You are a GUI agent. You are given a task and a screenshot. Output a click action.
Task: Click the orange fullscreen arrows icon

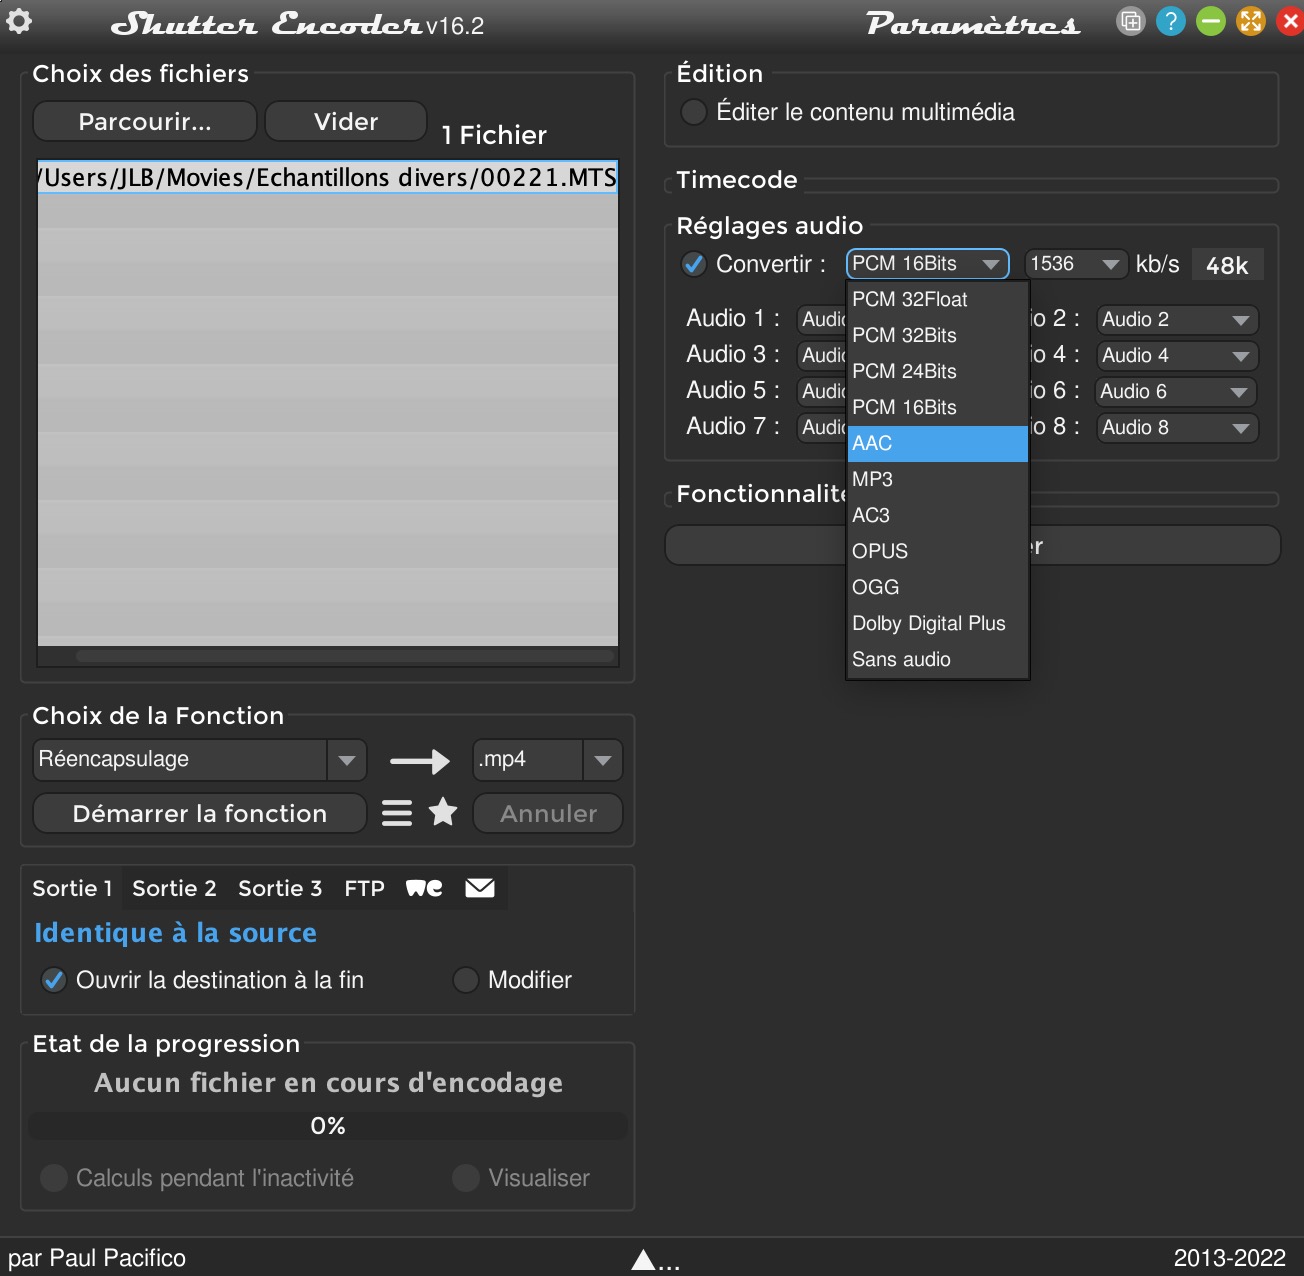1250,21
